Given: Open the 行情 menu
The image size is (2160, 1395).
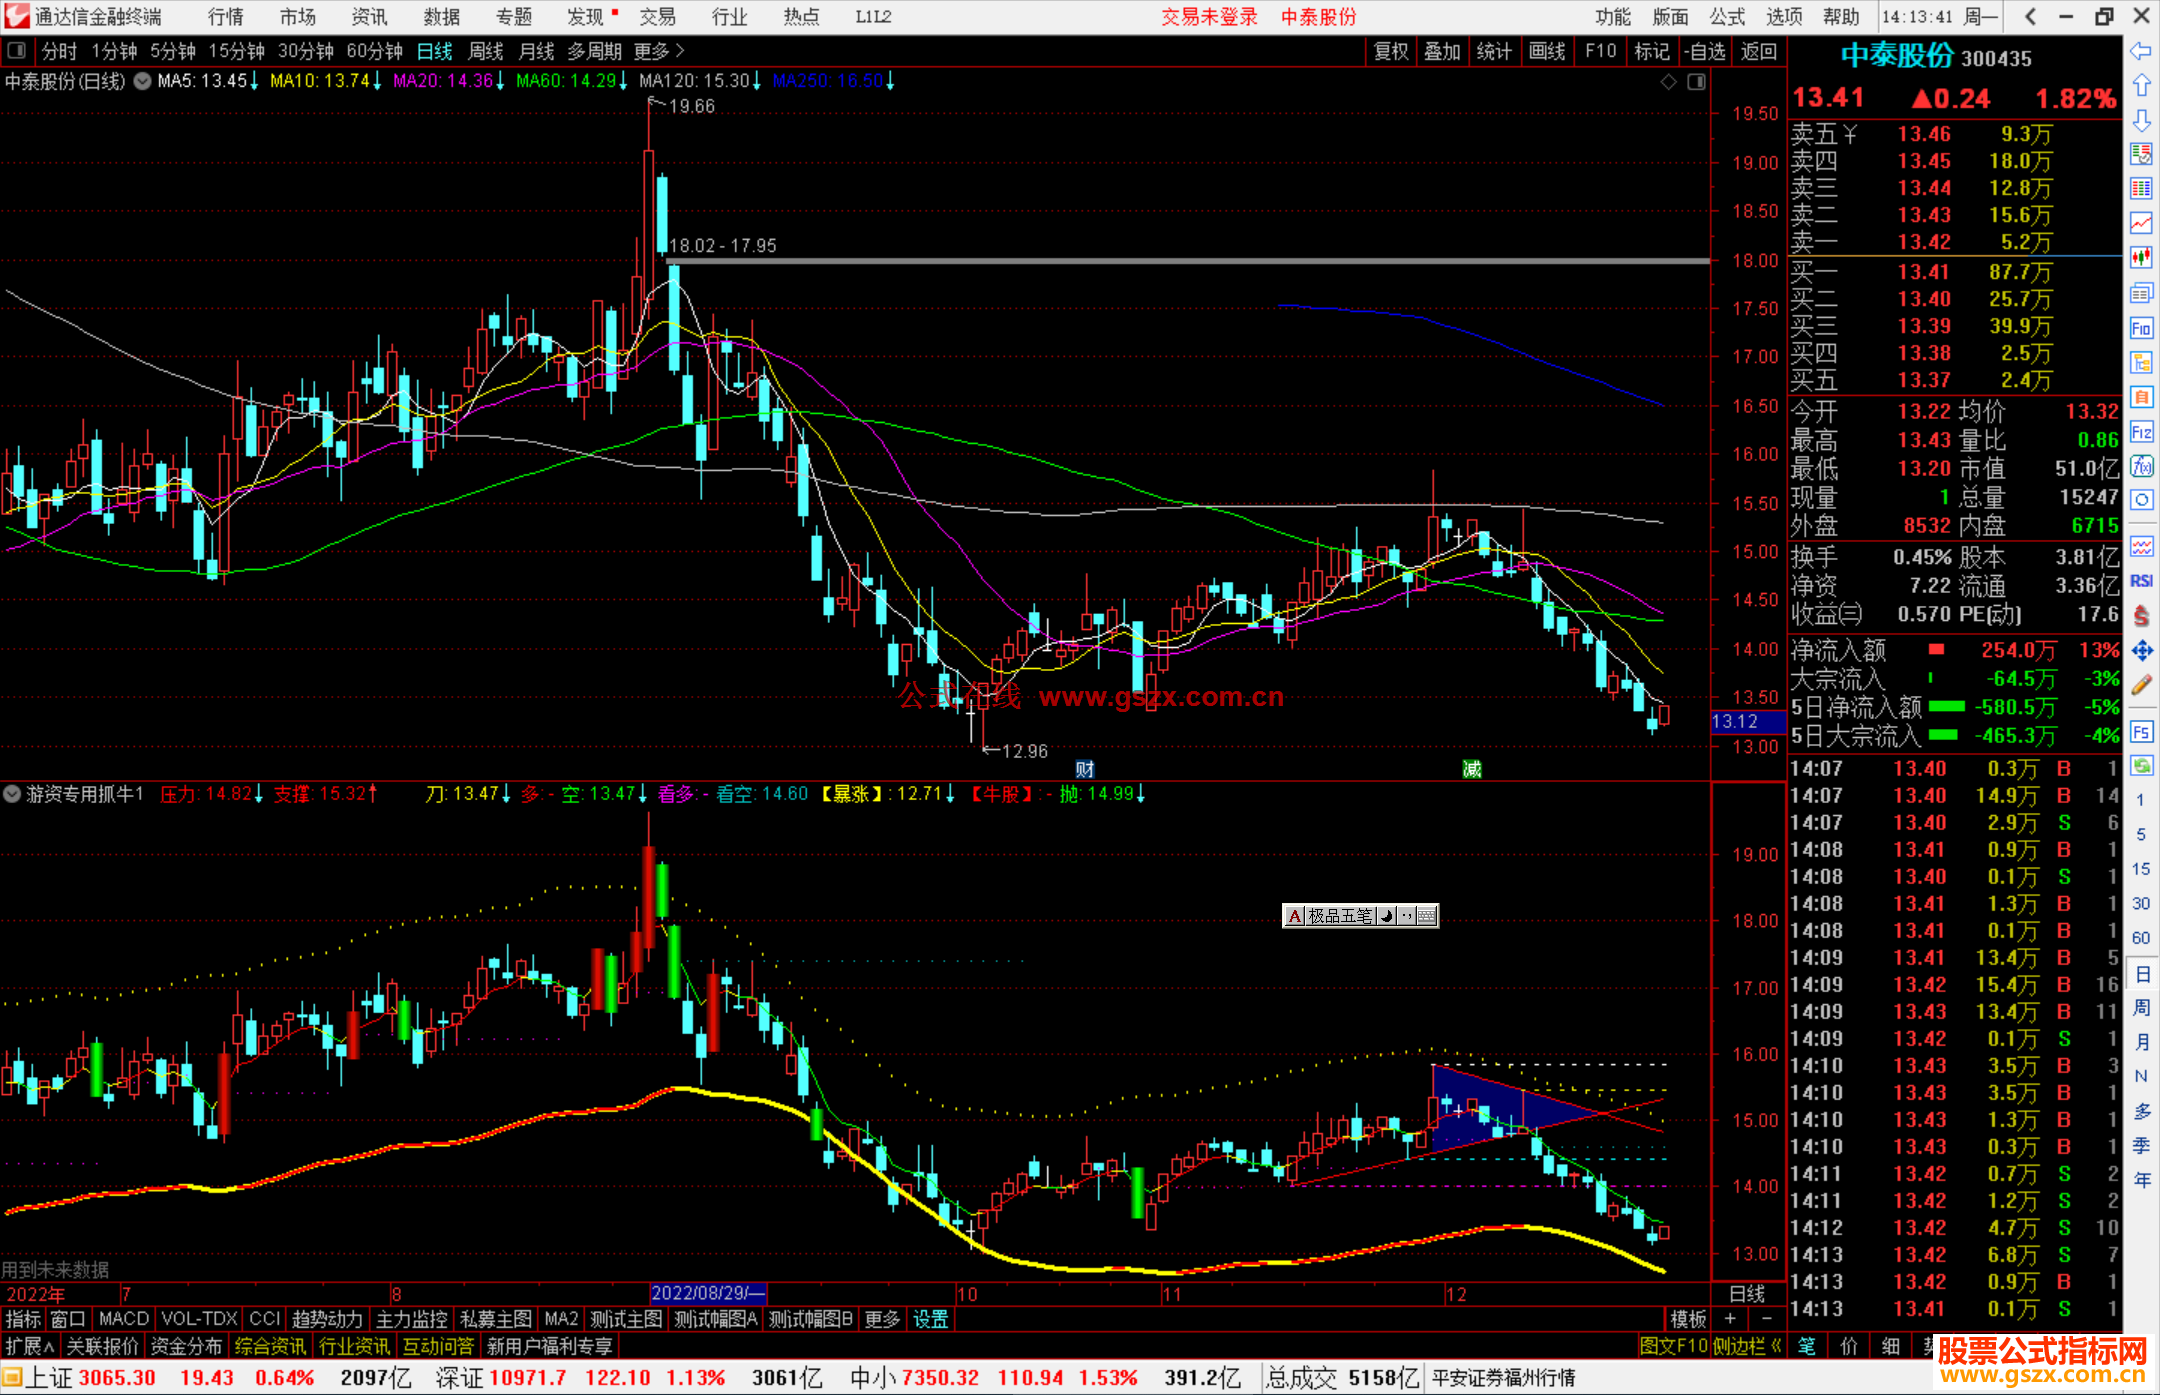Looking at the screenshot, I should (x=226, y=17).
